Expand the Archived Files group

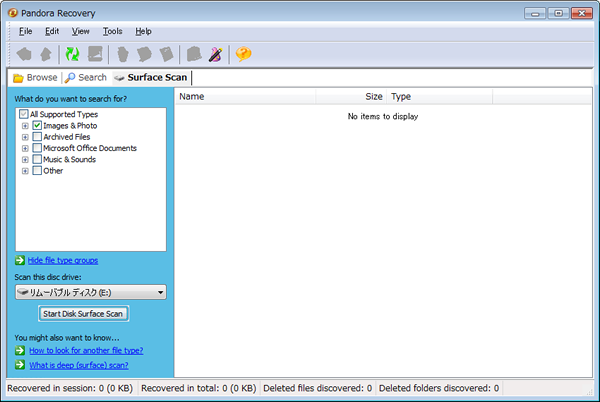tap(25, 137)
